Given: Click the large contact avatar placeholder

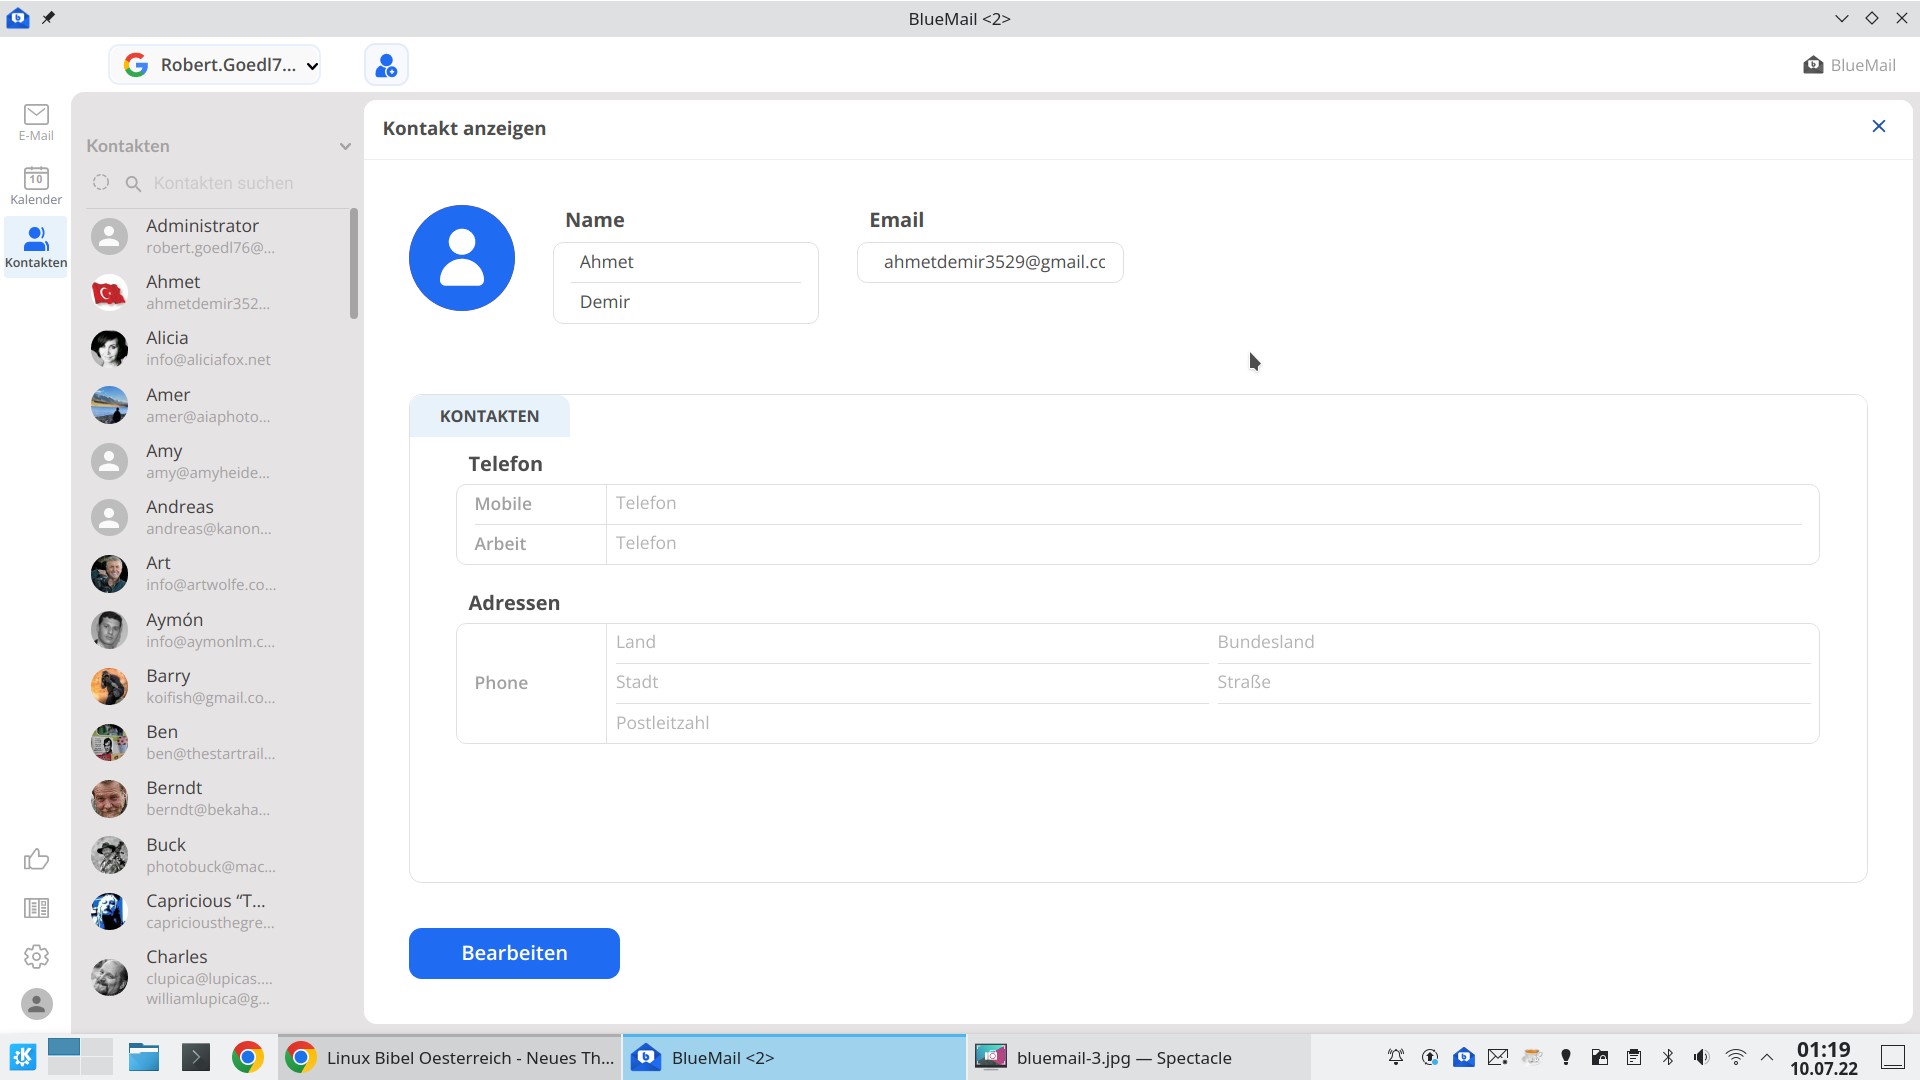Looking at the screenshot, I should click(462, 258).
